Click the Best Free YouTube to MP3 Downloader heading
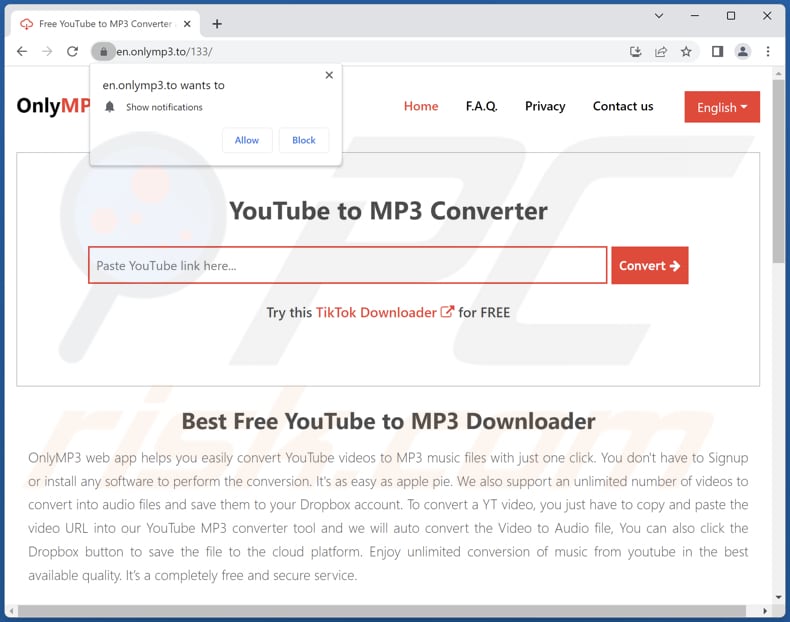The width and height of the screenshot is (790, 622). click(x=388, y=421)
